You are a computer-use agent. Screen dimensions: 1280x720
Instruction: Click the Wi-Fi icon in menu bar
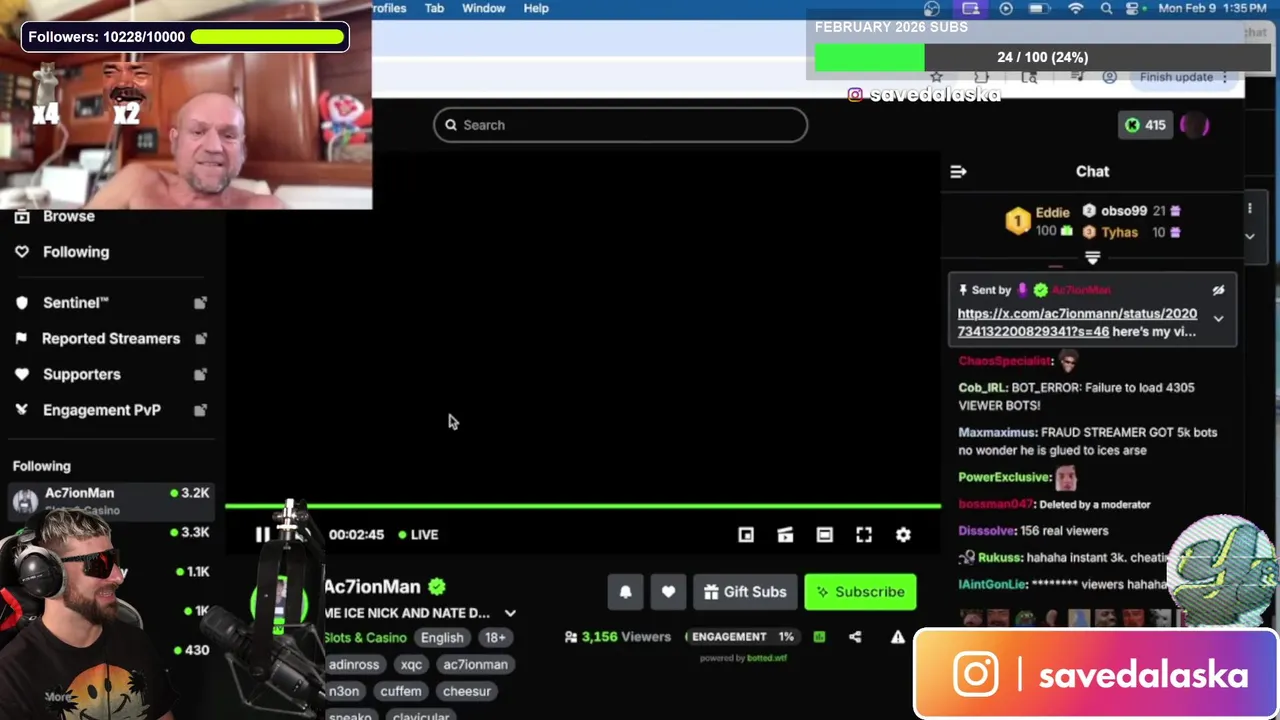tap(1076, 8)
